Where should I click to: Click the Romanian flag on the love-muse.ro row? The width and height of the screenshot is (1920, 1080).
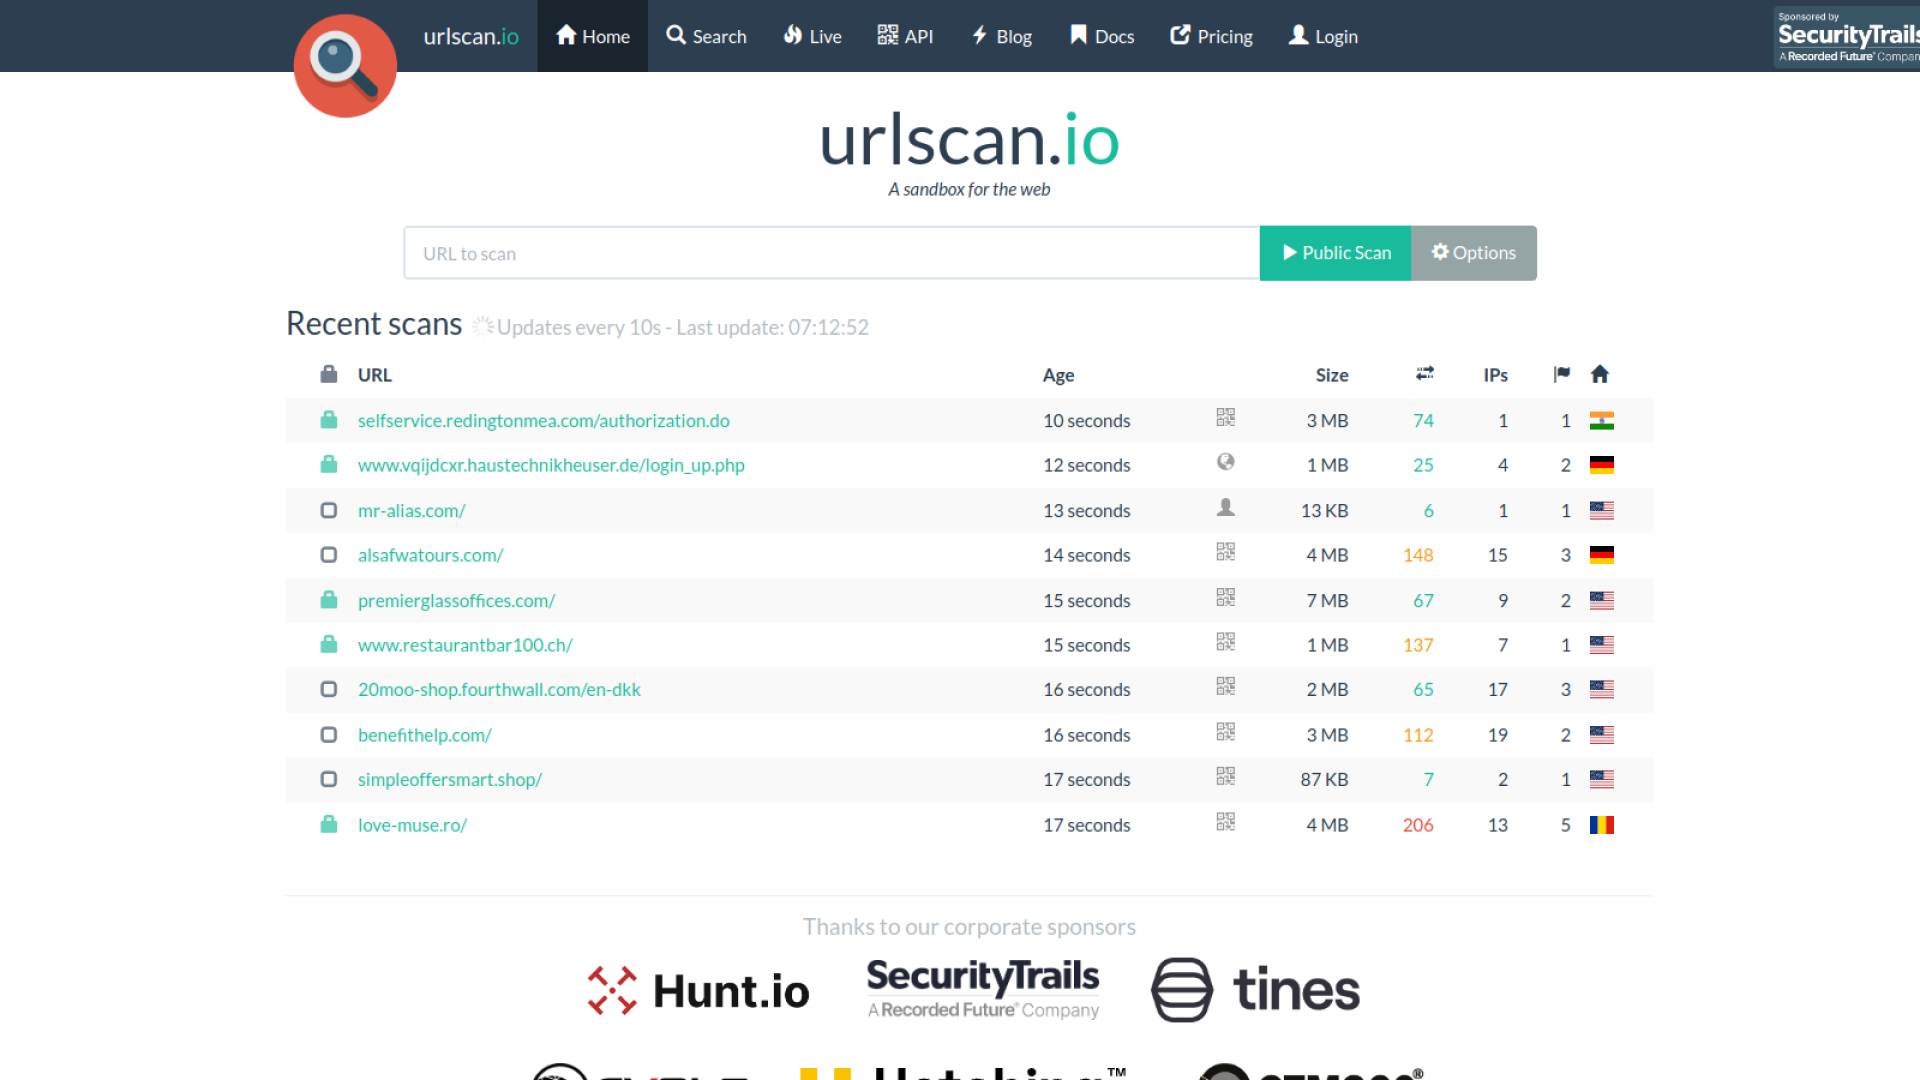tap(1602, 824)
